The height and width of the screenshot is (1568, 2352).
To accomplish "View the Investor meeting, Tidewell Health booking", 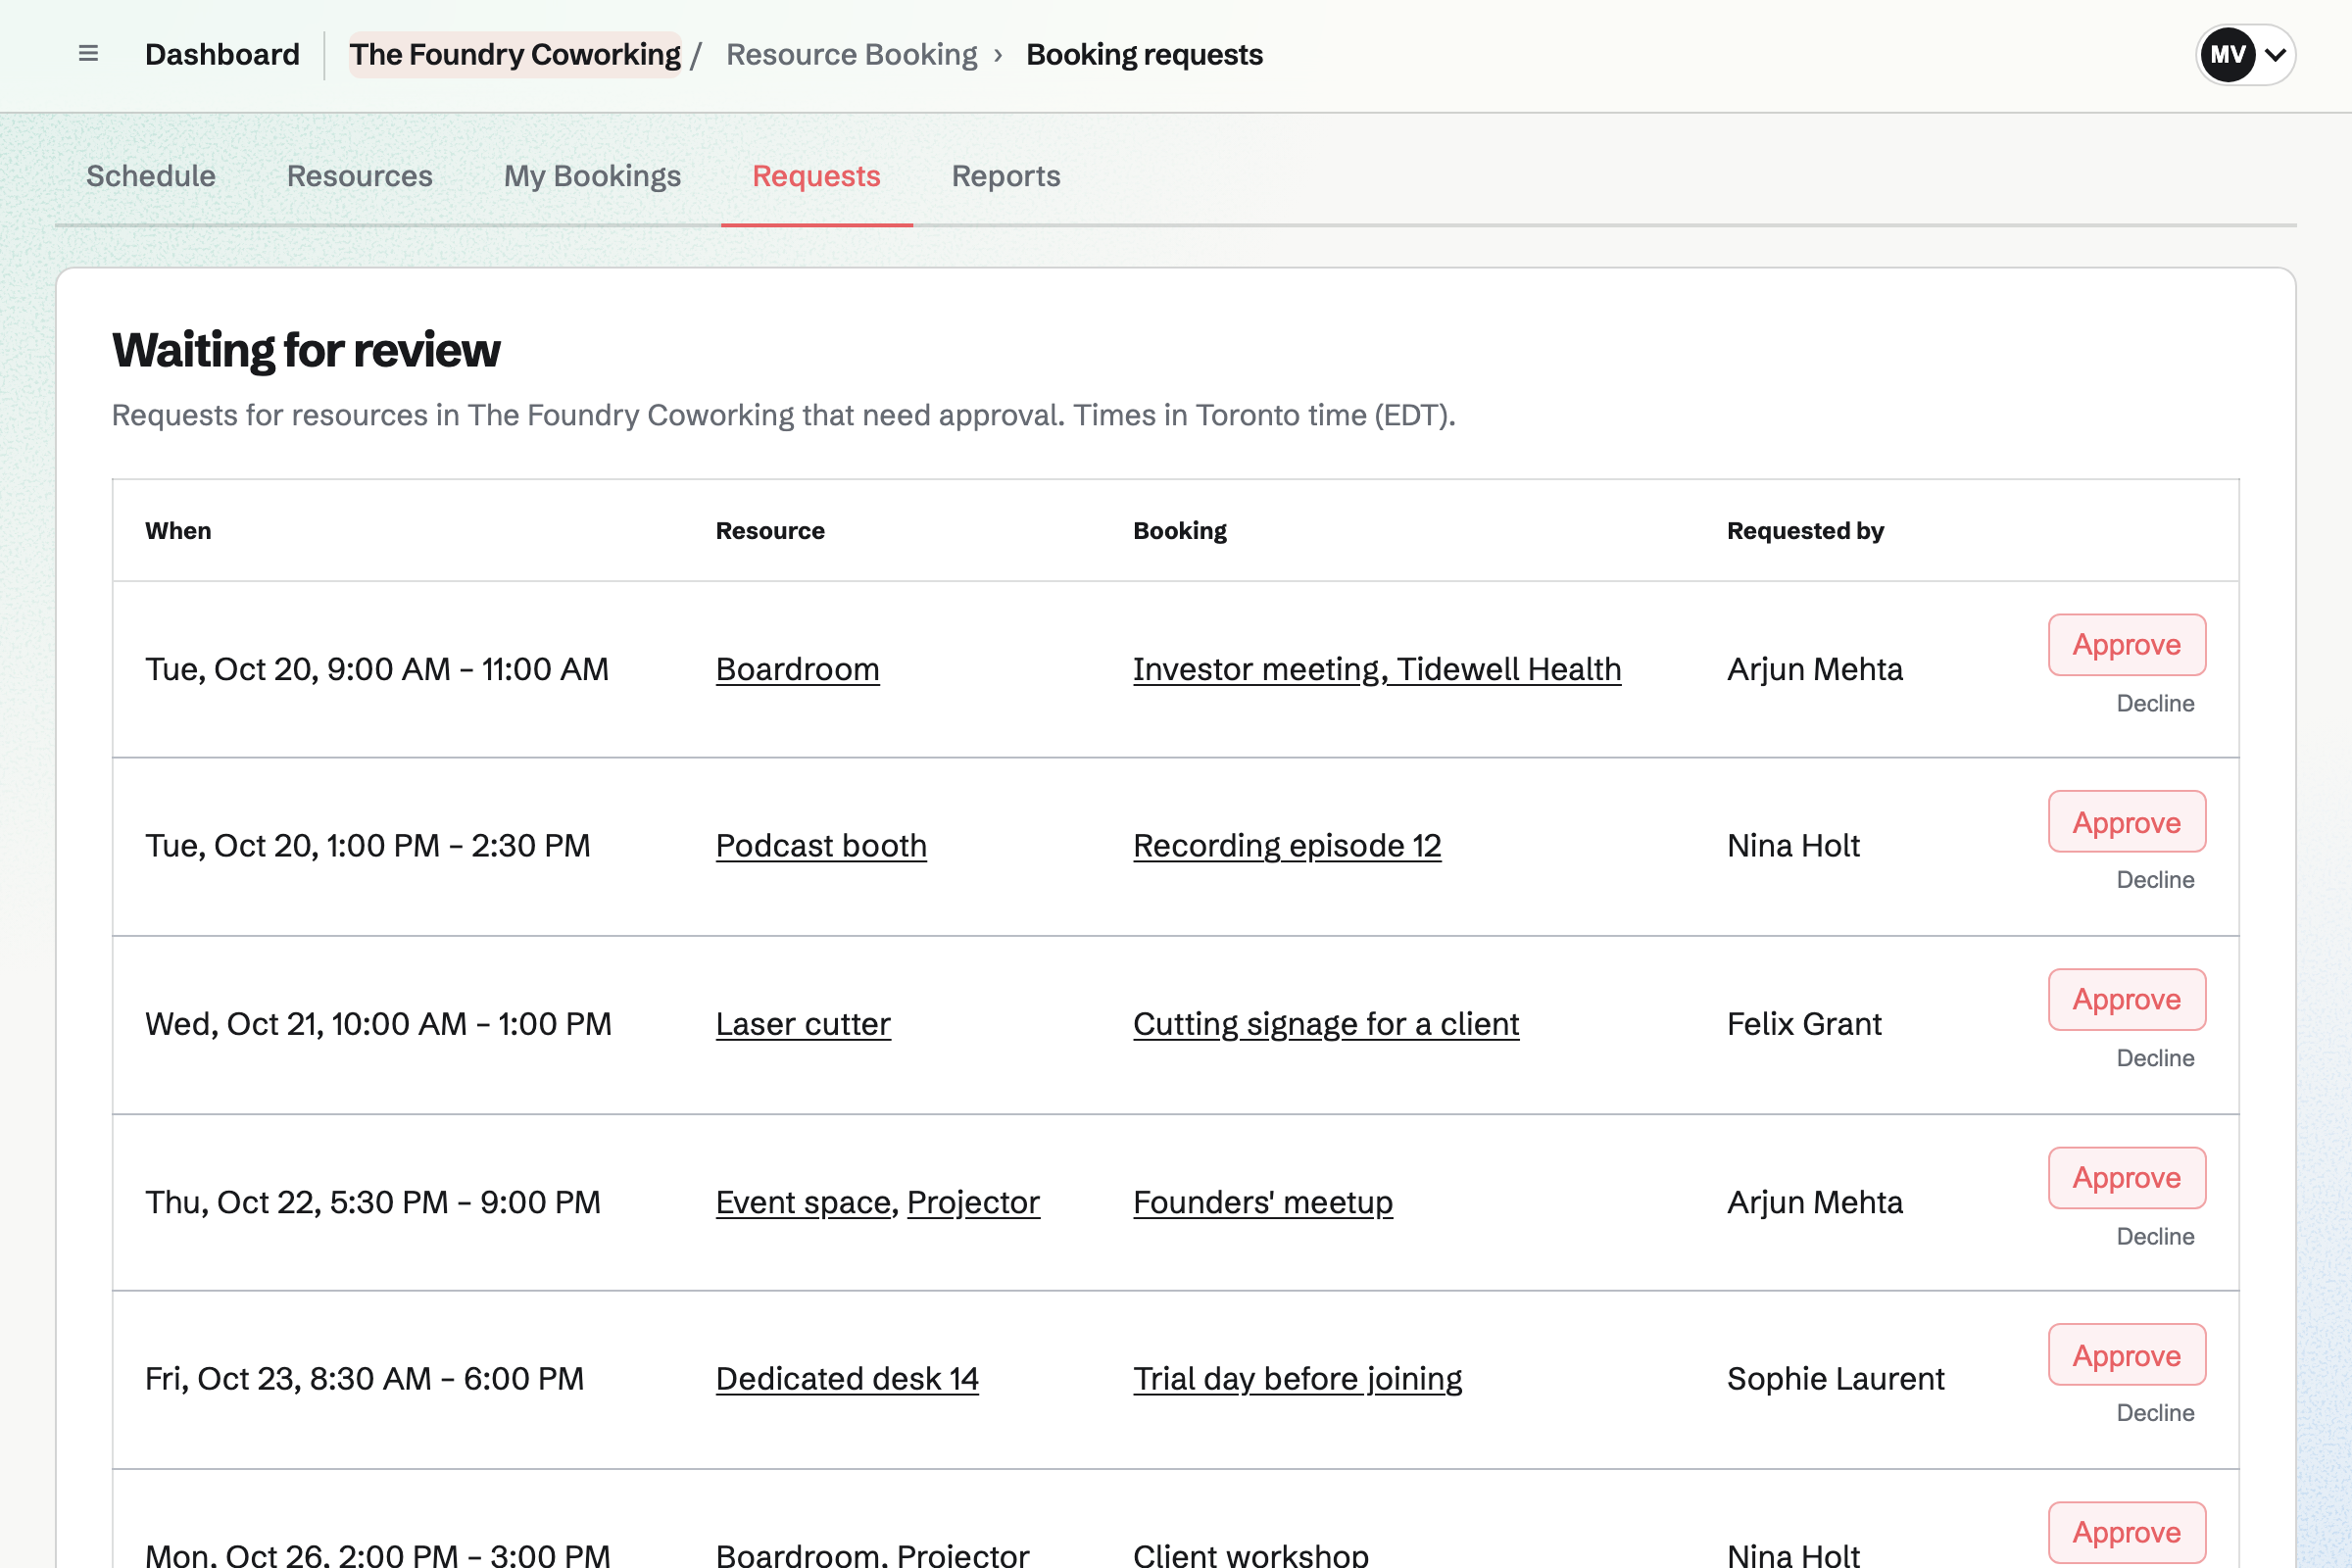I will point(1377,669).
